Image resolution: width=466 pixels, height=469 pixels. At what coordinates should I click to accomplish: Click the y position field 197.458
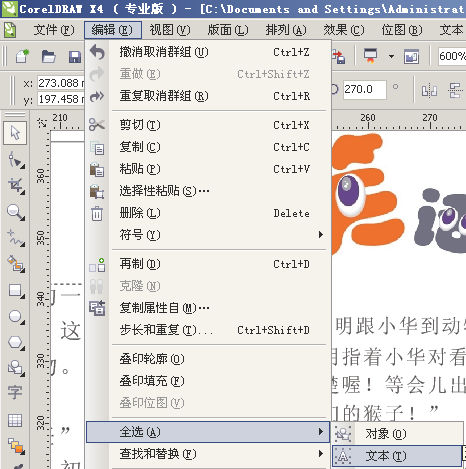pos(61,99)
